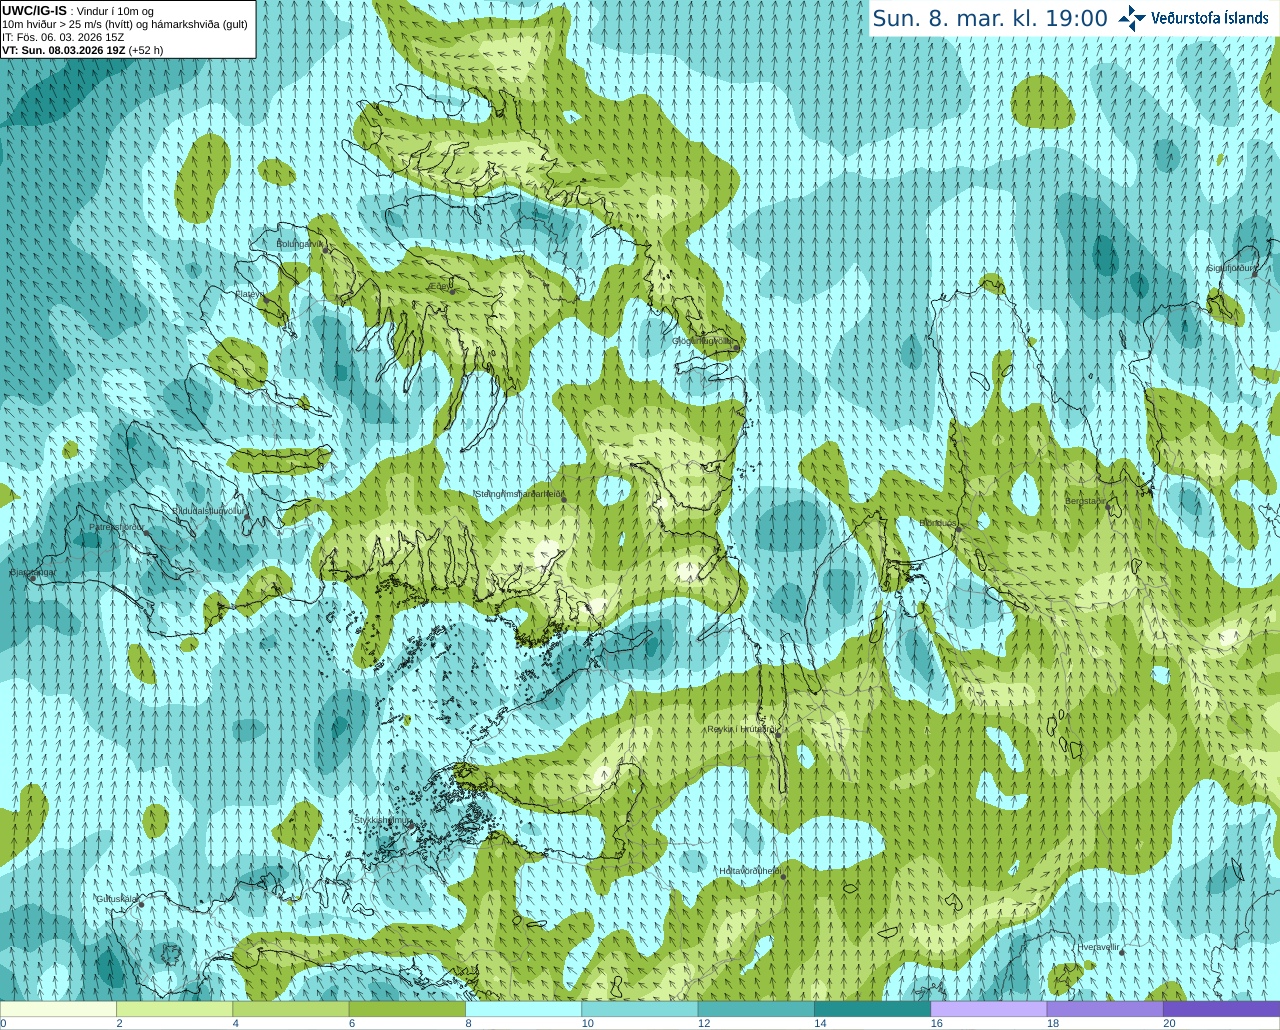Click the legend value '2'
Screen dimensions: 1280x1030
tap(119, 1023)
